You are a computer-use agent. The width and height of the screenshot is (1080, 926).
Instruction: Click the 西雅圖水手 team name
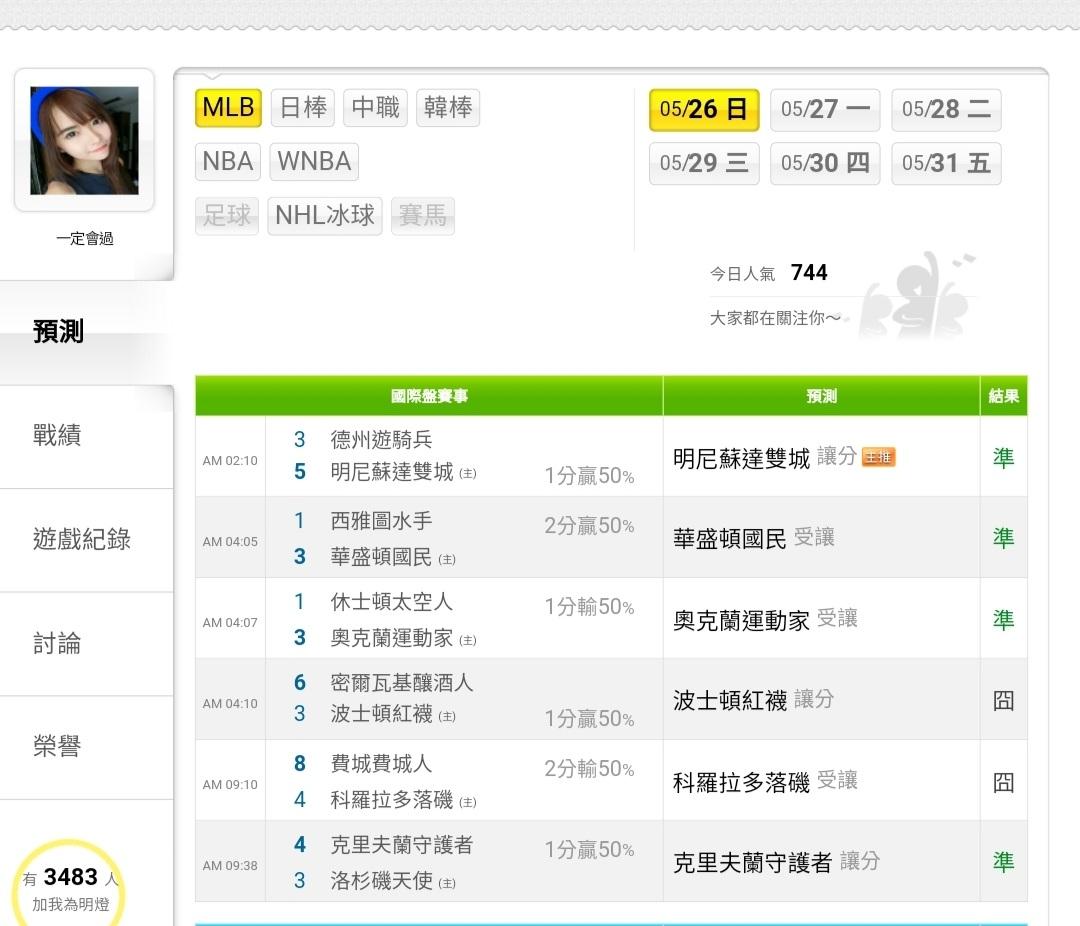[382, 521]
